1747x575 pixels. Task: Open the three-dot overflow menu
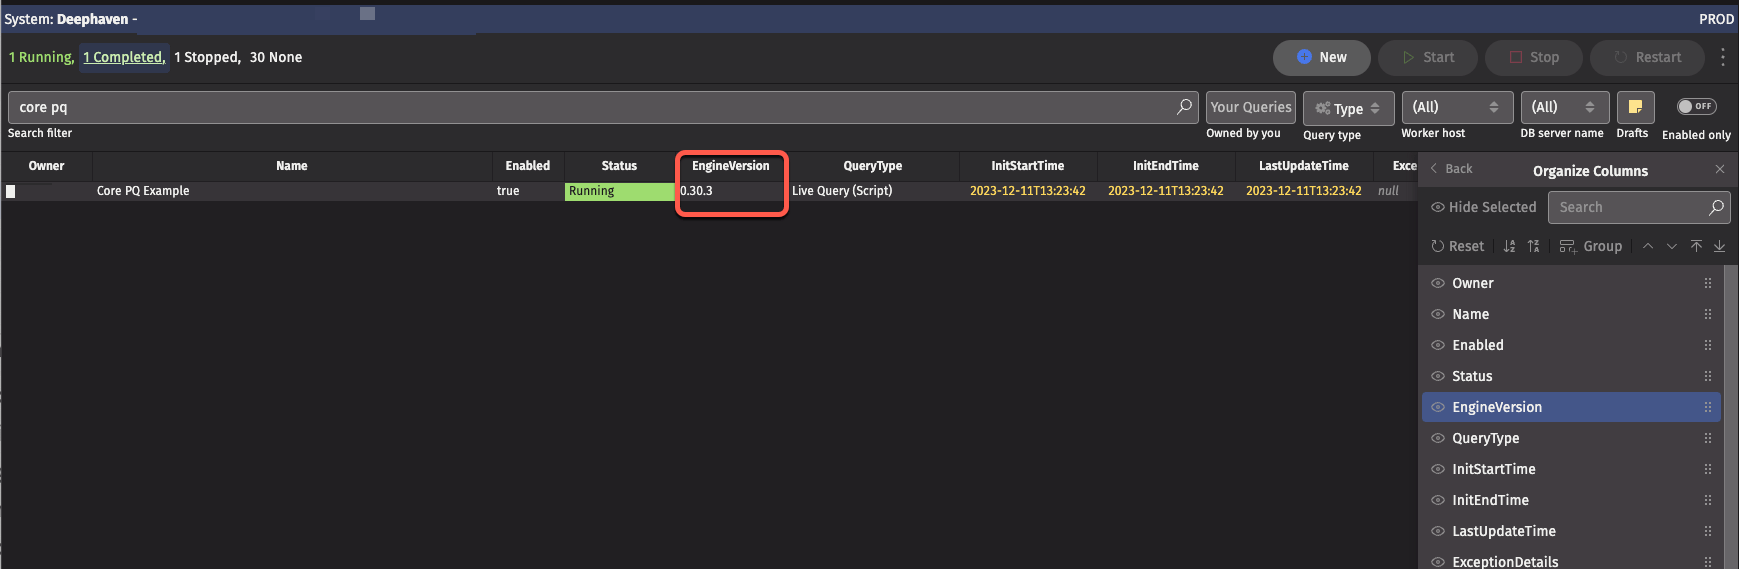point(1723,57)
